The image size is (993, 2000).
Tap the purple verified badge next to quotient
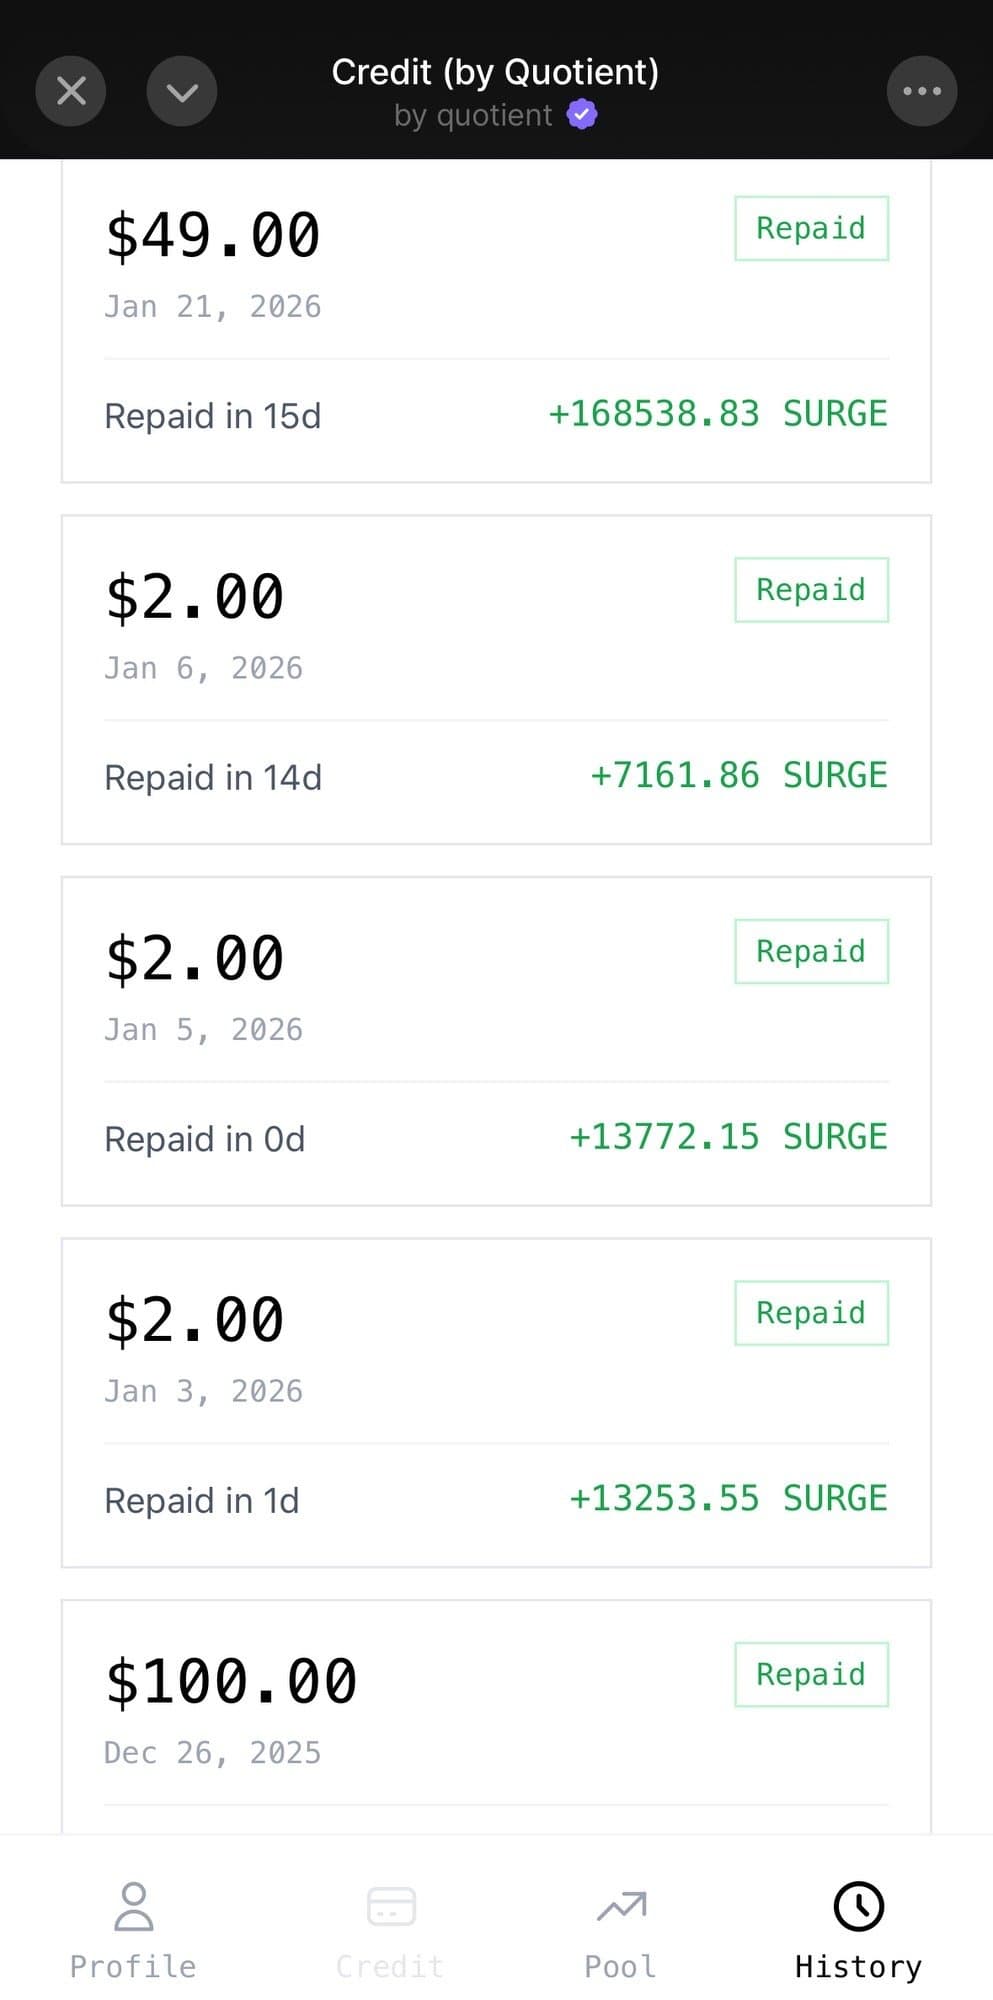click(x=582, y=115)
